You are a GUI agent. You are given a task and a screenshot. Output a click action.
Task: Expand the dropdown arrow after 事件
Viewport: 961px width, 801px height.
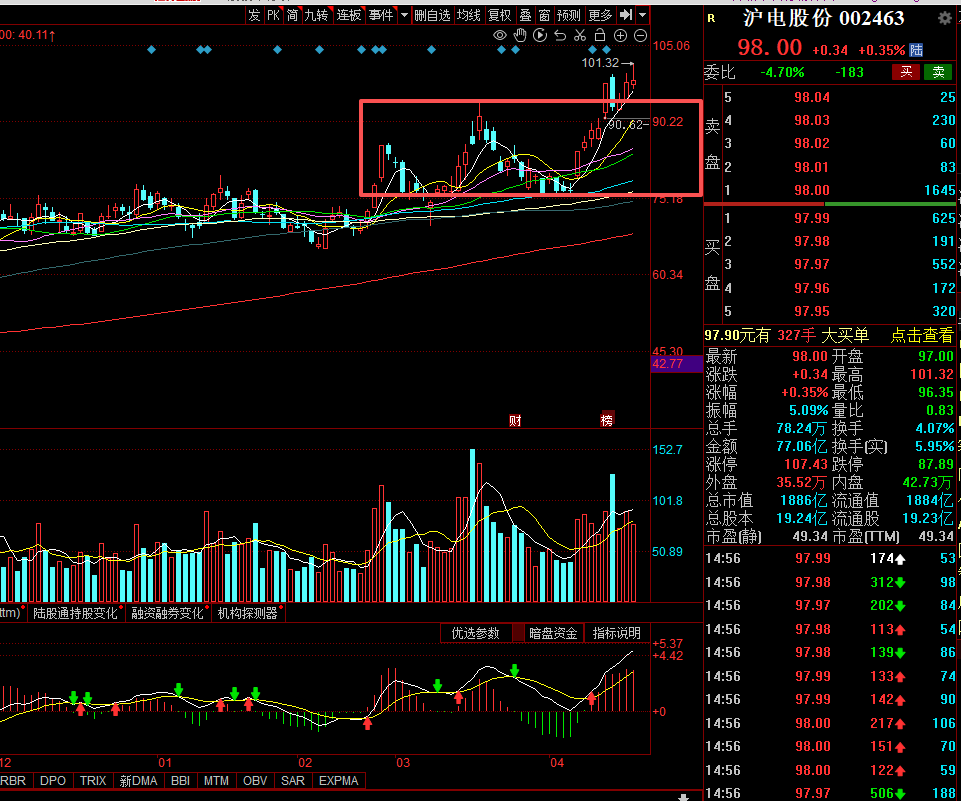(x=404, y=15)
